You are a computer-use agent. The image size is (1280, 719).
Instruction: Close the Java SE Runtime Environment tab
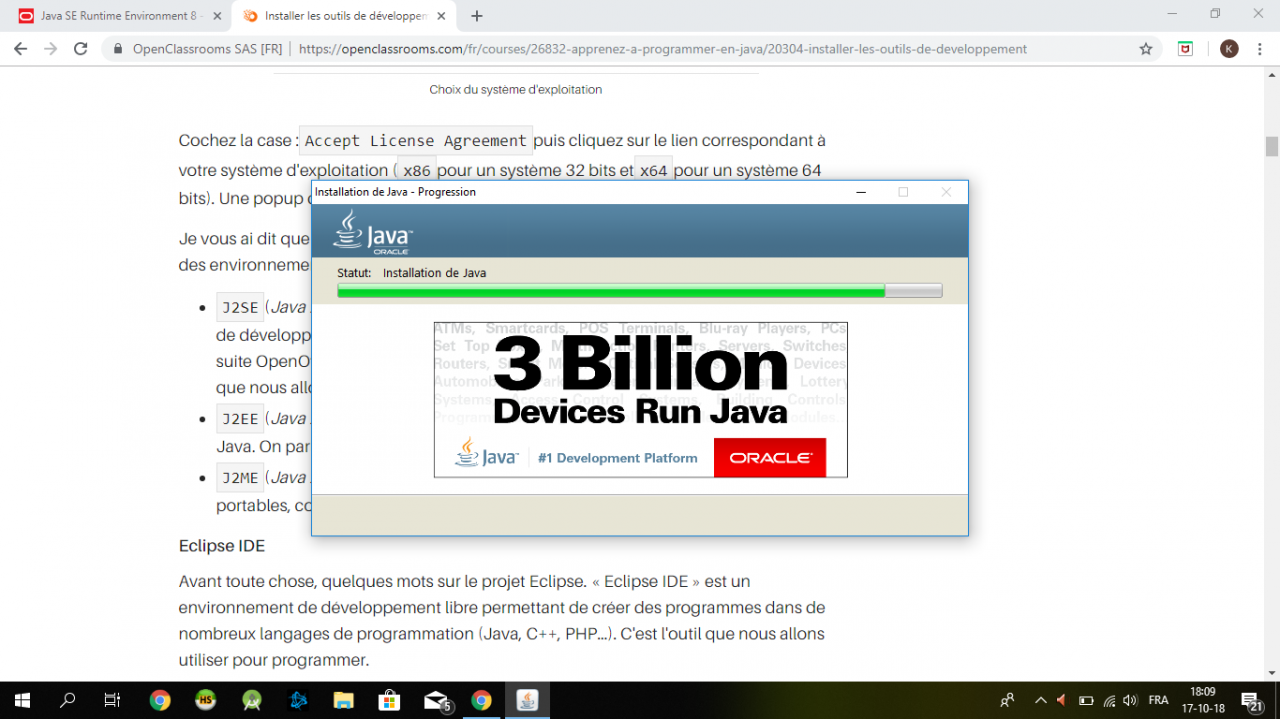point(218,16)
